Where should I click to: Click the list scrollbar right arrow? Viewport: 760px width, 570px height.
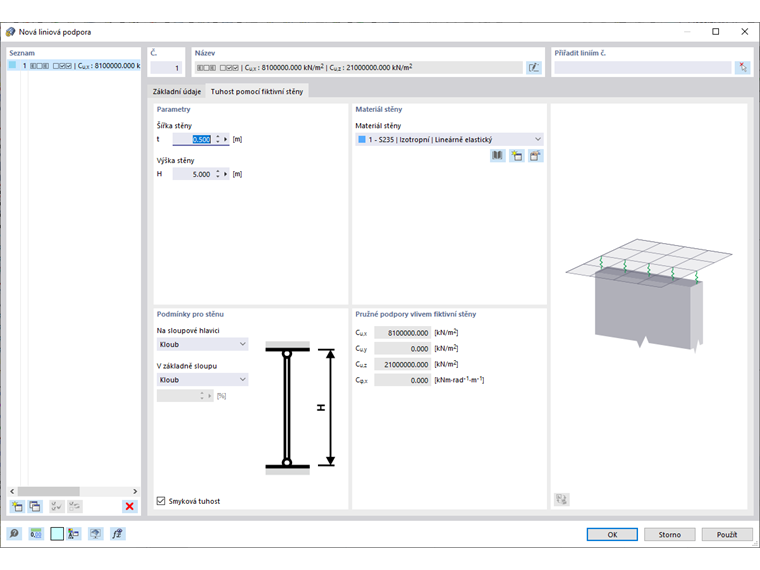coord(135,491)
